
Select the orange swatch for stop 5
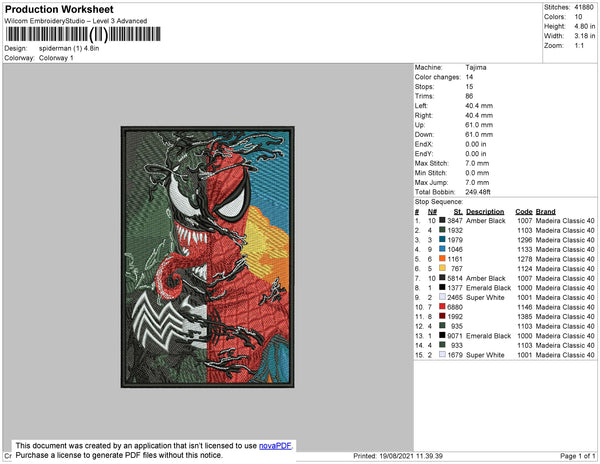tap(442, 259)
